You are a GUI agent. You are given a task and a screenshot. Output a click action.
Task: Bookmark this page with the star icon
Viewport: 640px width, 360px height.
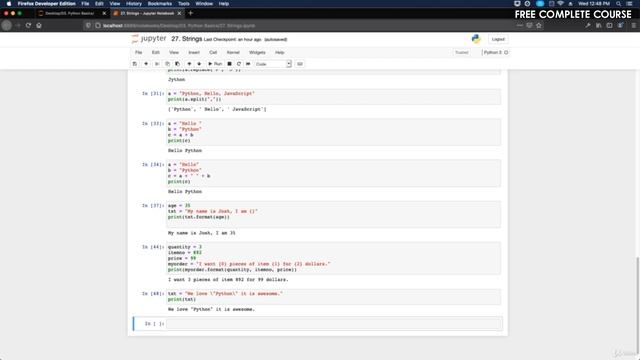tap(539, 25)
